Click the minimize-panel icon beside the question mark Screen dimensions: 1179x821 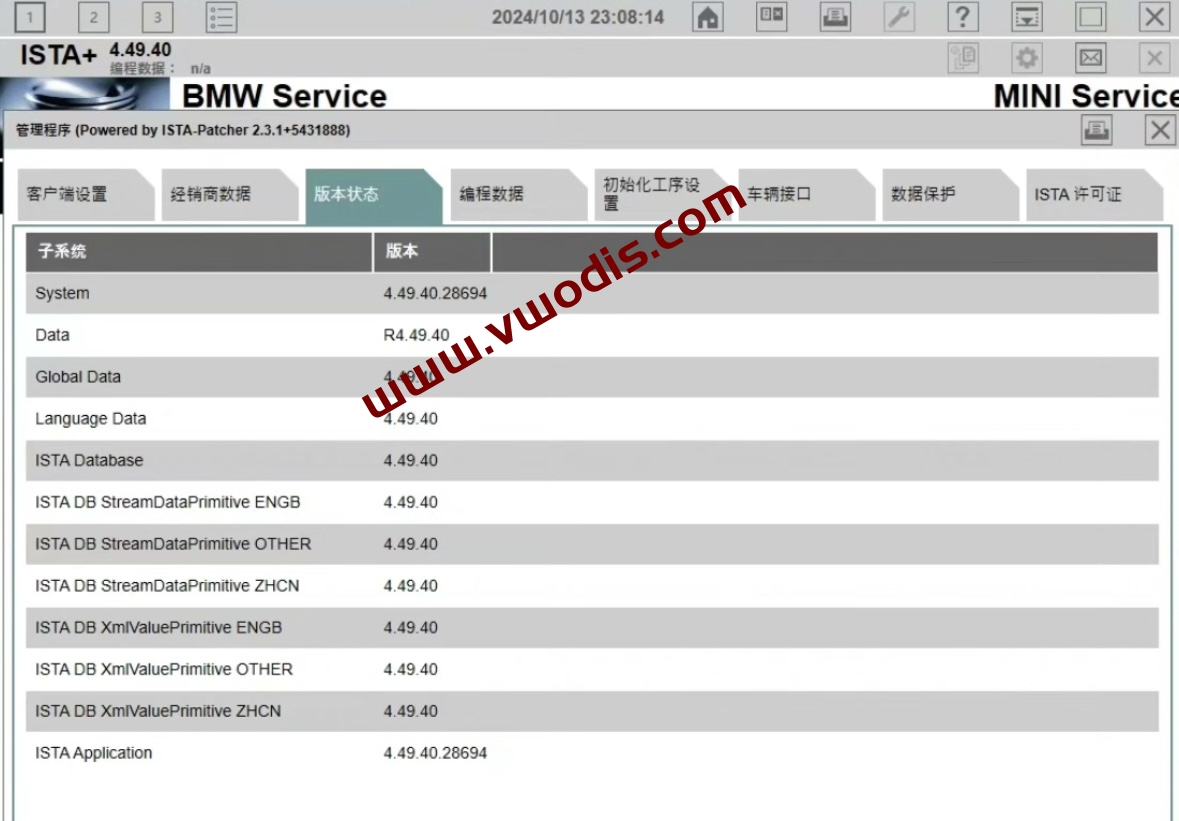(1025, 19)
